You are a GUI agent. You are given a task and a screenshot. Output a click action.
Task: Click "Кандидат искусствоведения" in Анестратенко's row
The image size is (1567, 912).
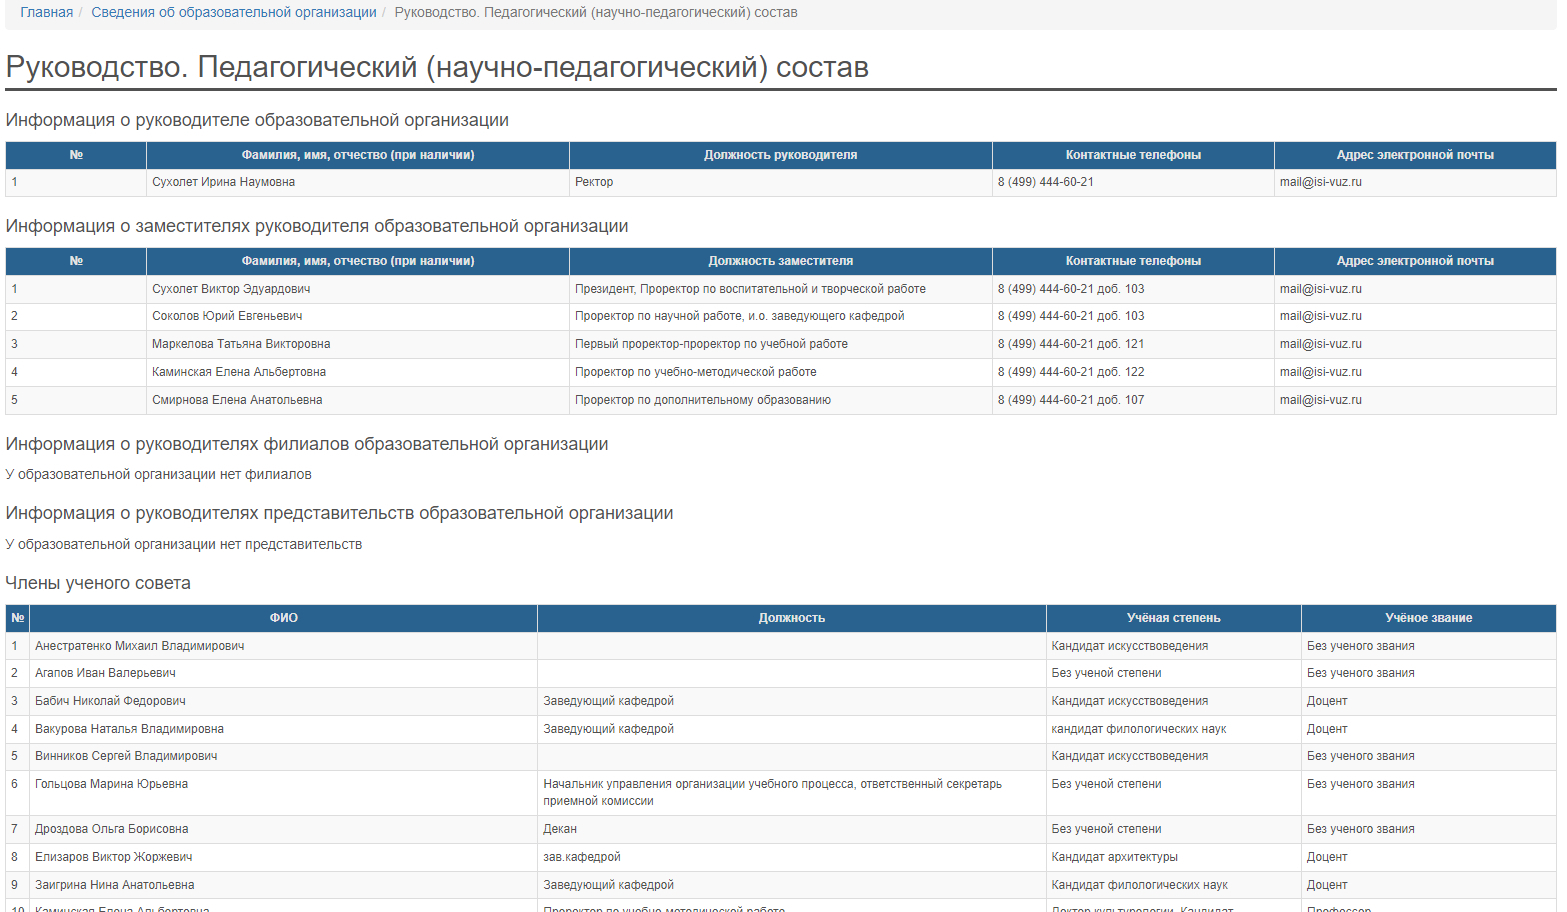(x=1130, y=646)
